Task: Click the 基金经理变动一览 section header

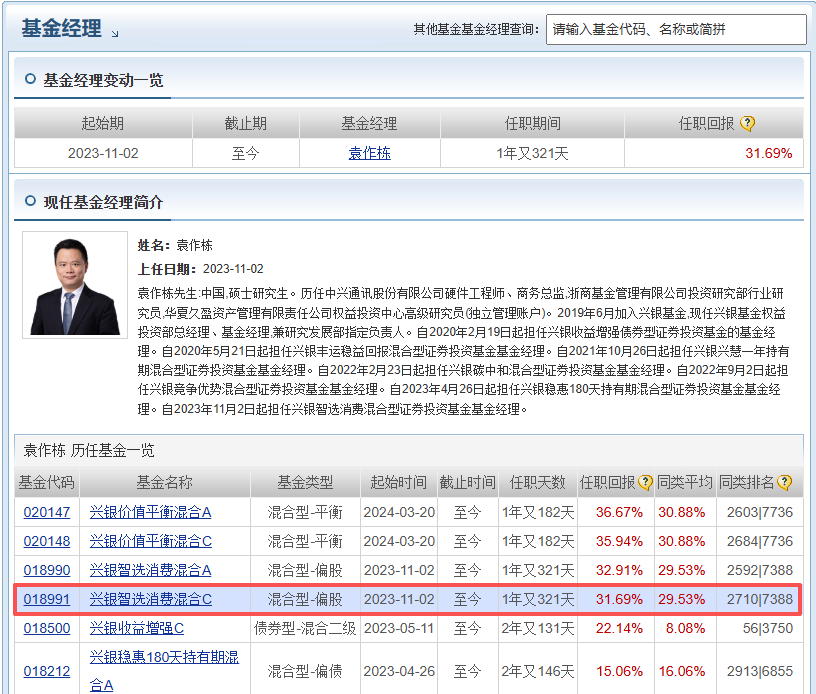Action: 103,81
